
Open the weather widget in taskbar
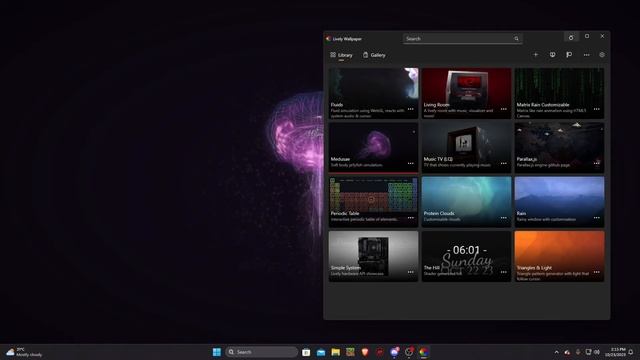(24, 352)
